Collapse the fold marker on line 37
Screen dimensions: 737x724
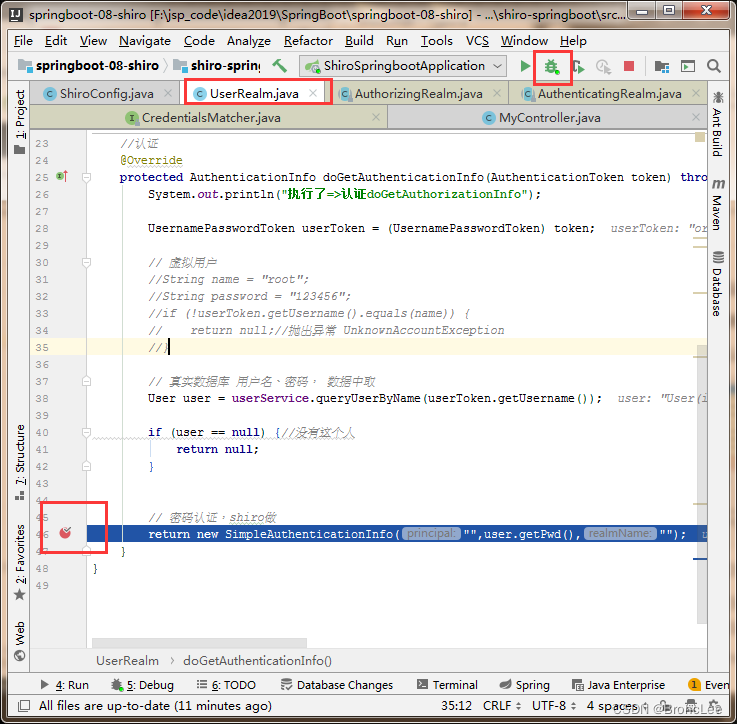click(86, 381)
